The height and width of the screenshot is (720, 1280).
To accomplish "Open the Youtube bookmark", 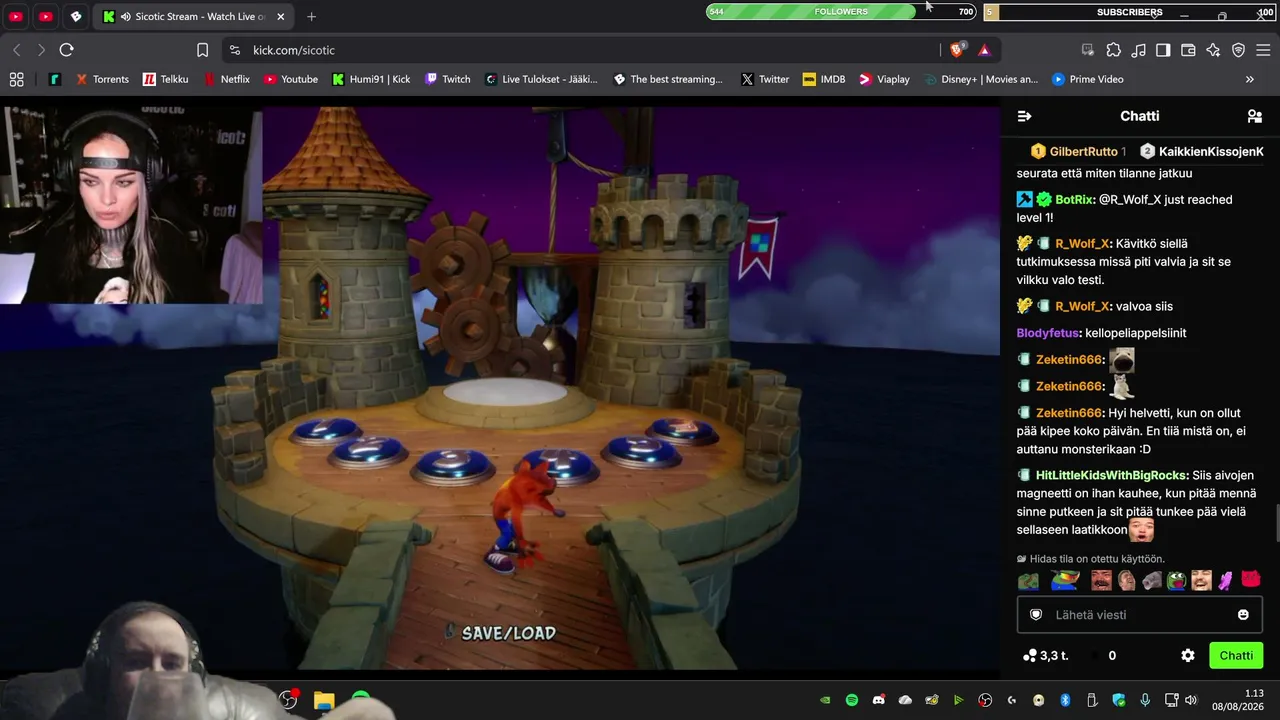I will 291,79.
